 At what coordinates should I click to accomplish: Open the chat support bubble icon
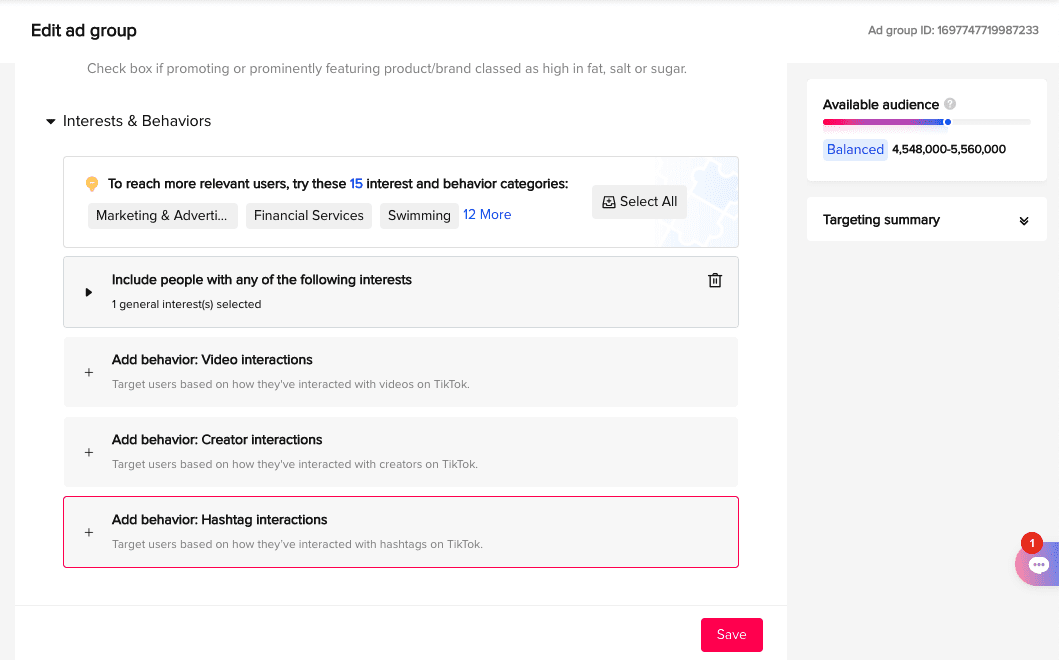(1038, 565)
